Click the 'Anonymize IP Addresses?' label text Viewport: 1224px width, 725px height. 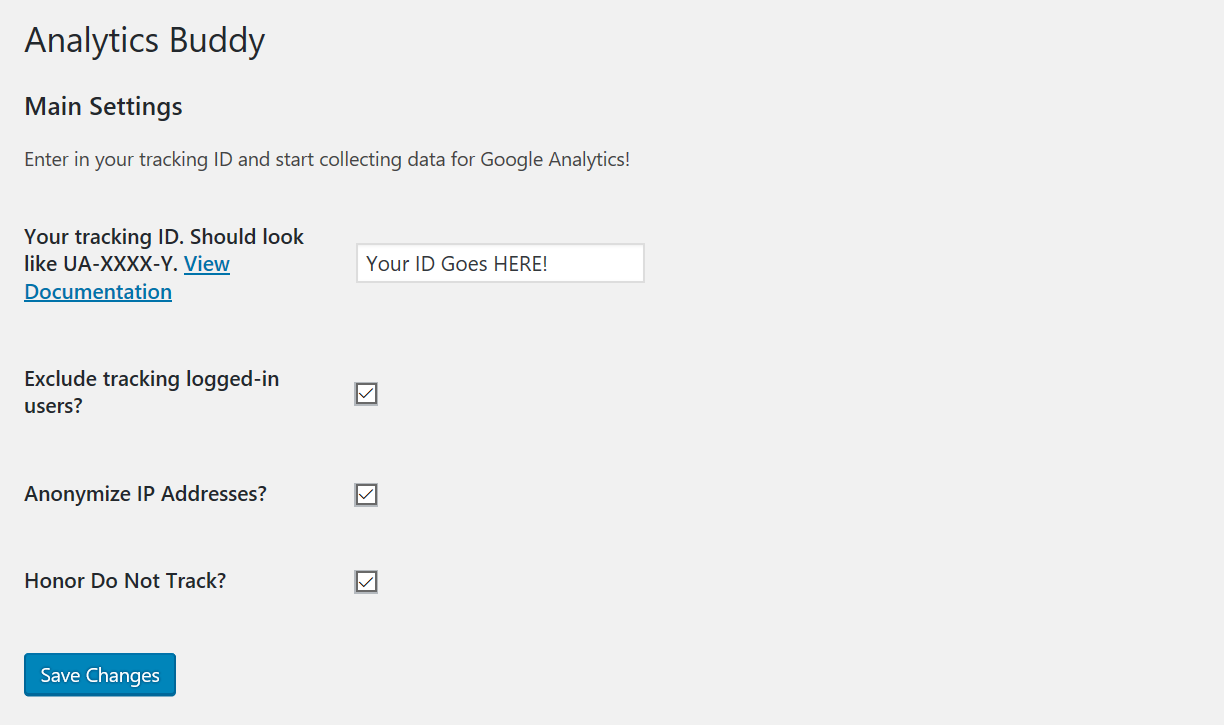point(145,494)
